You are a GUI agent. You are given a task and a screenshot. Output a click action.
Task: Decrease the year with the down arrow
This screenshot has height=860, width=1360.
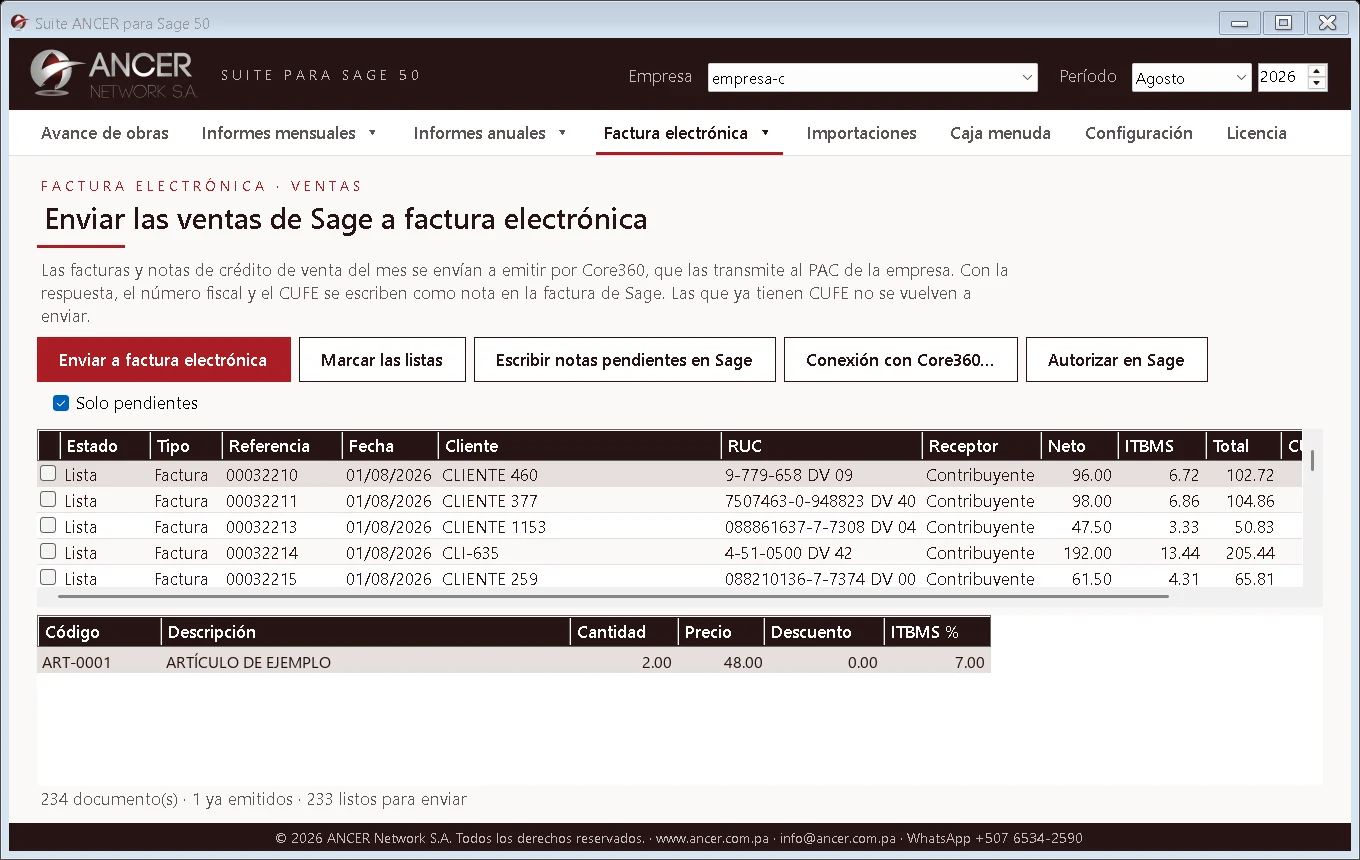(1317, 84)
